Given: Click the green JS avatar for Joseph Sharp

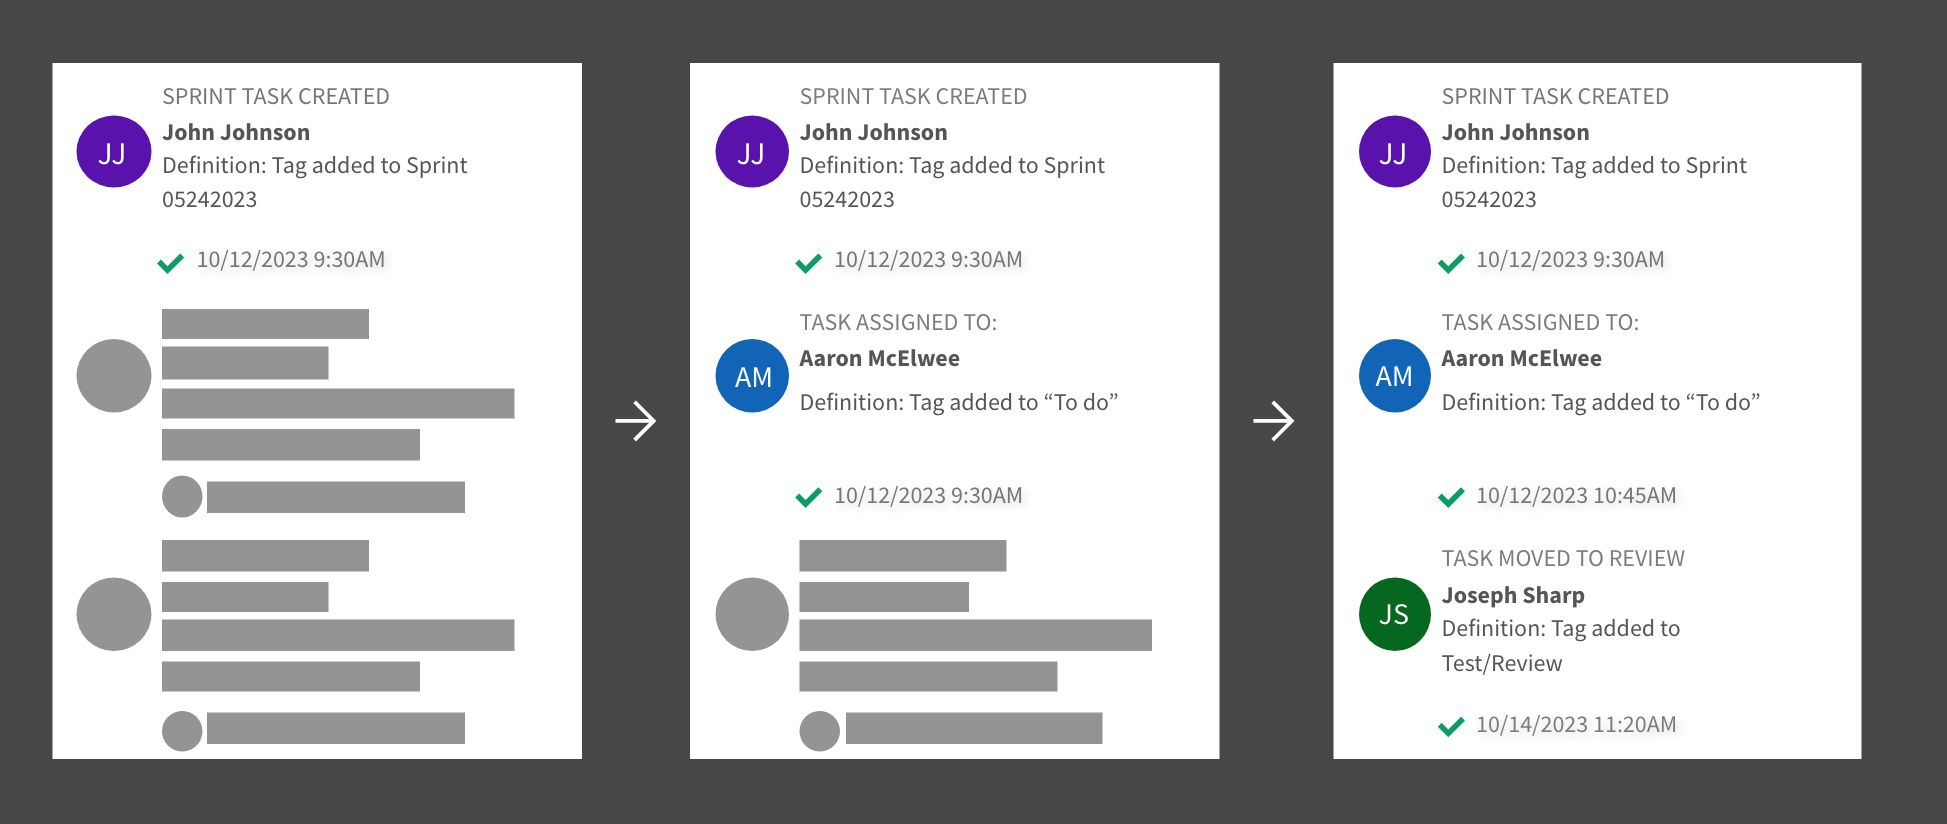Looking at the screenshot, I should pyautogui.click(x=1394, y=614).
